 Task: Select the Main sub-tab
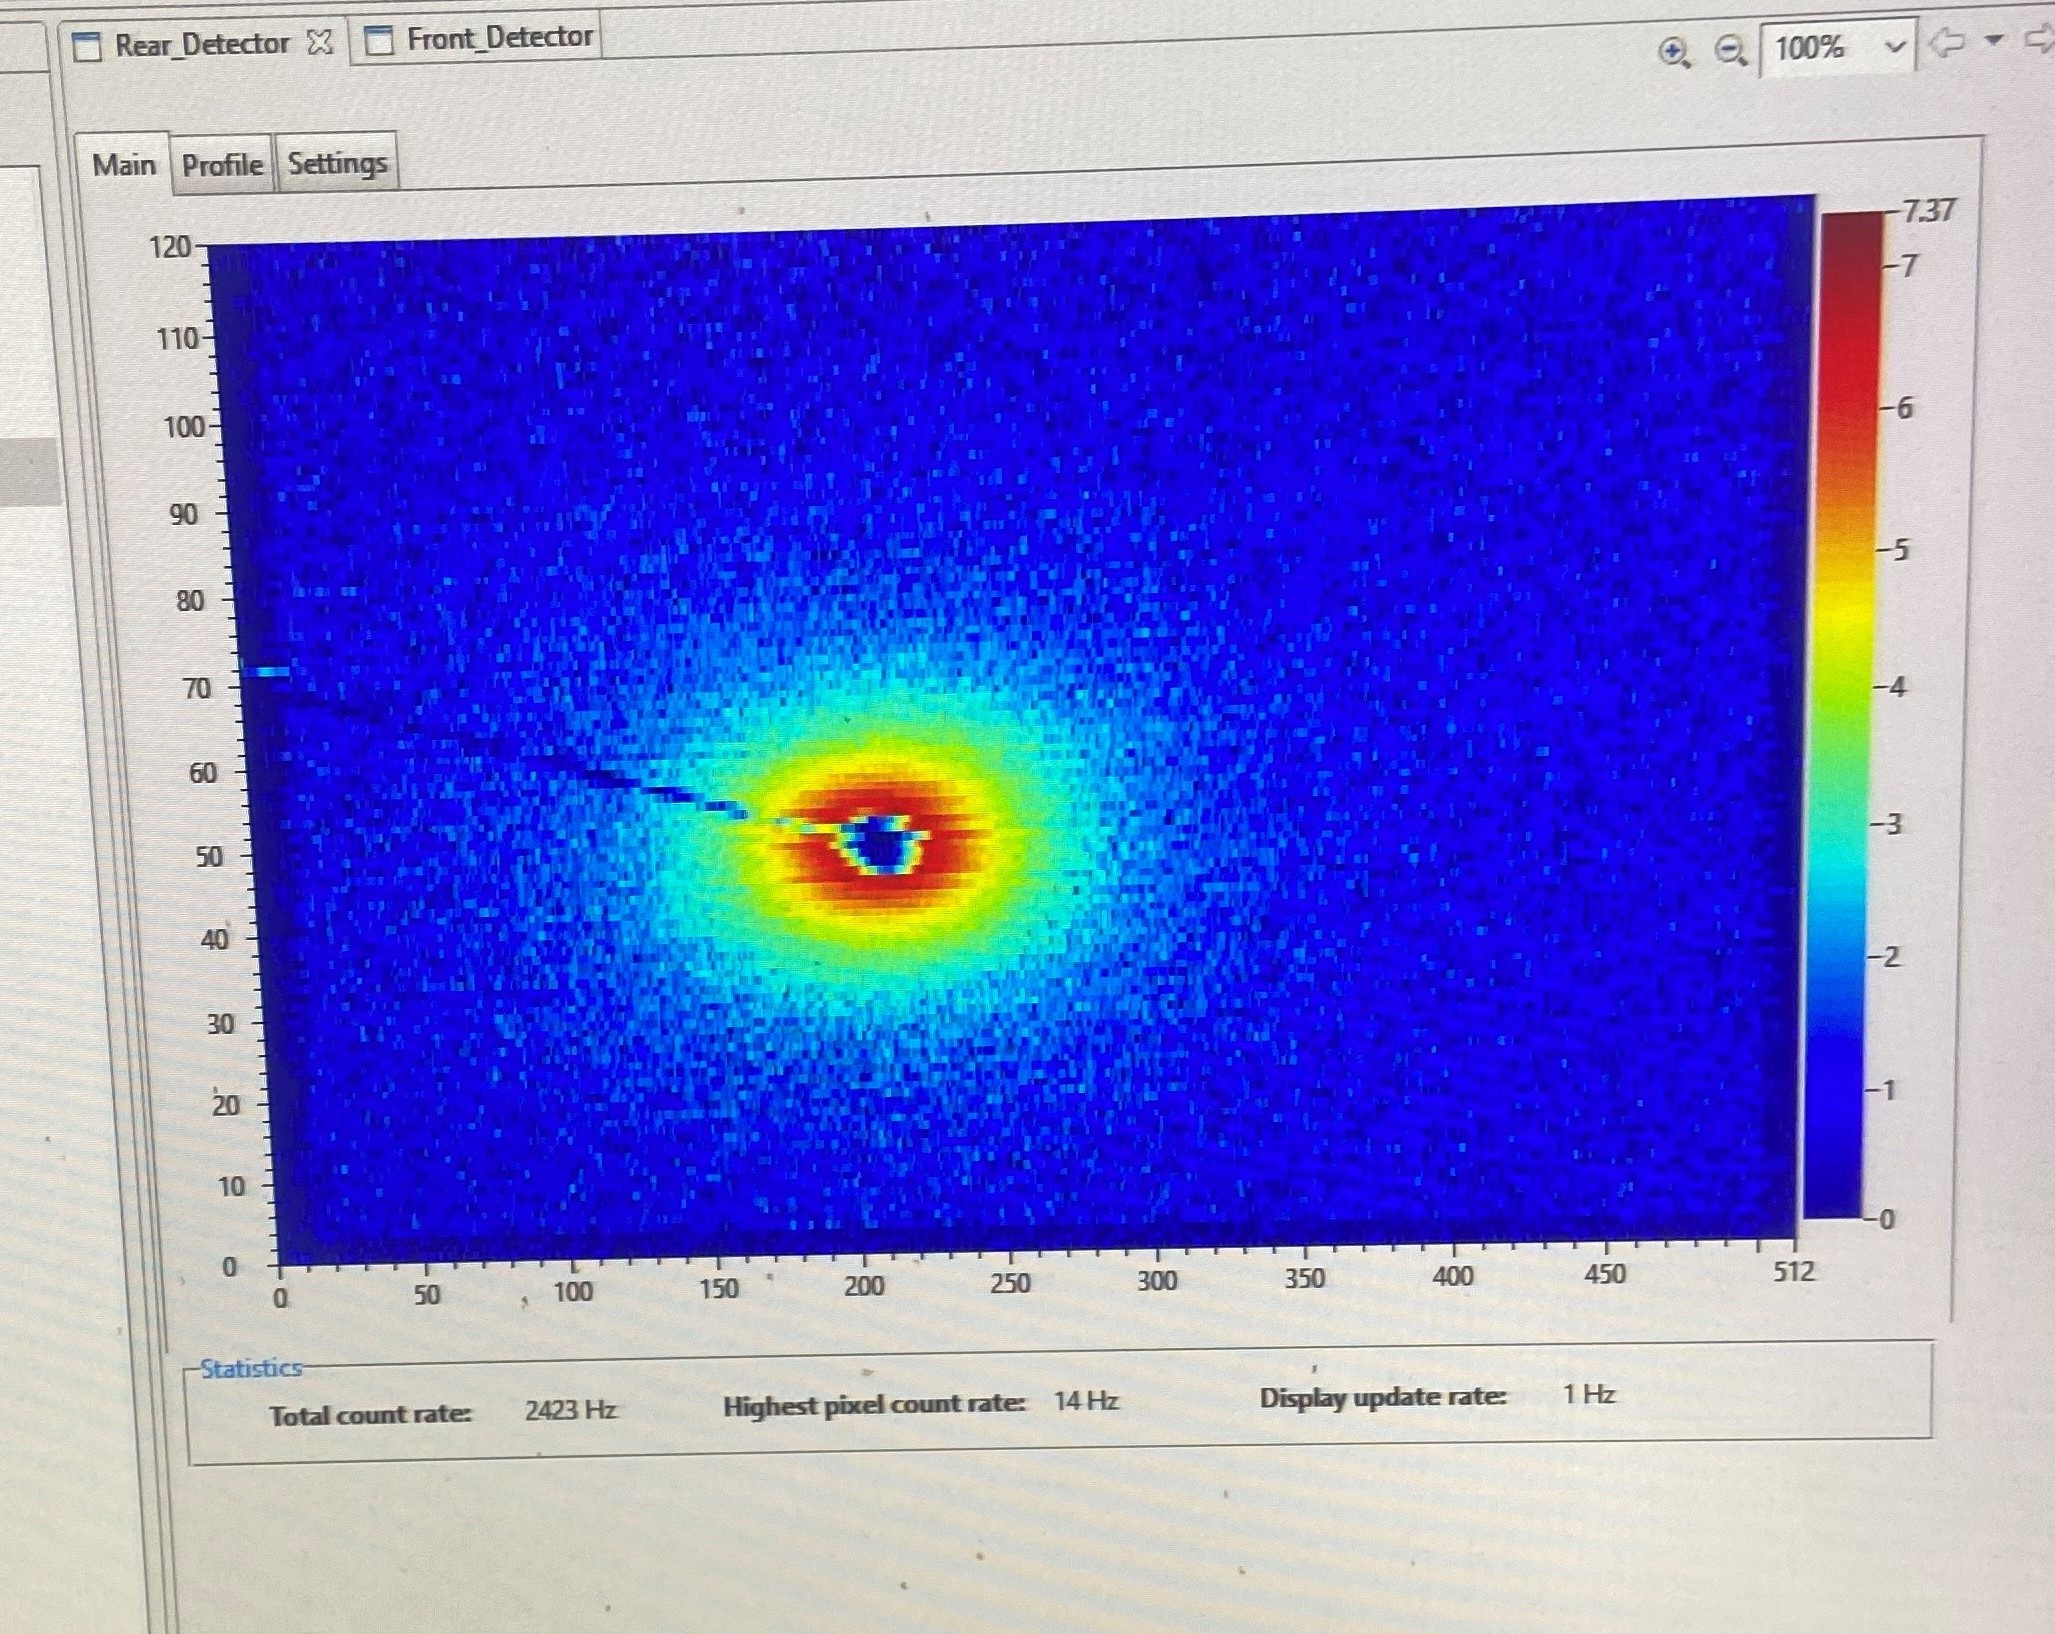(124, 165)
